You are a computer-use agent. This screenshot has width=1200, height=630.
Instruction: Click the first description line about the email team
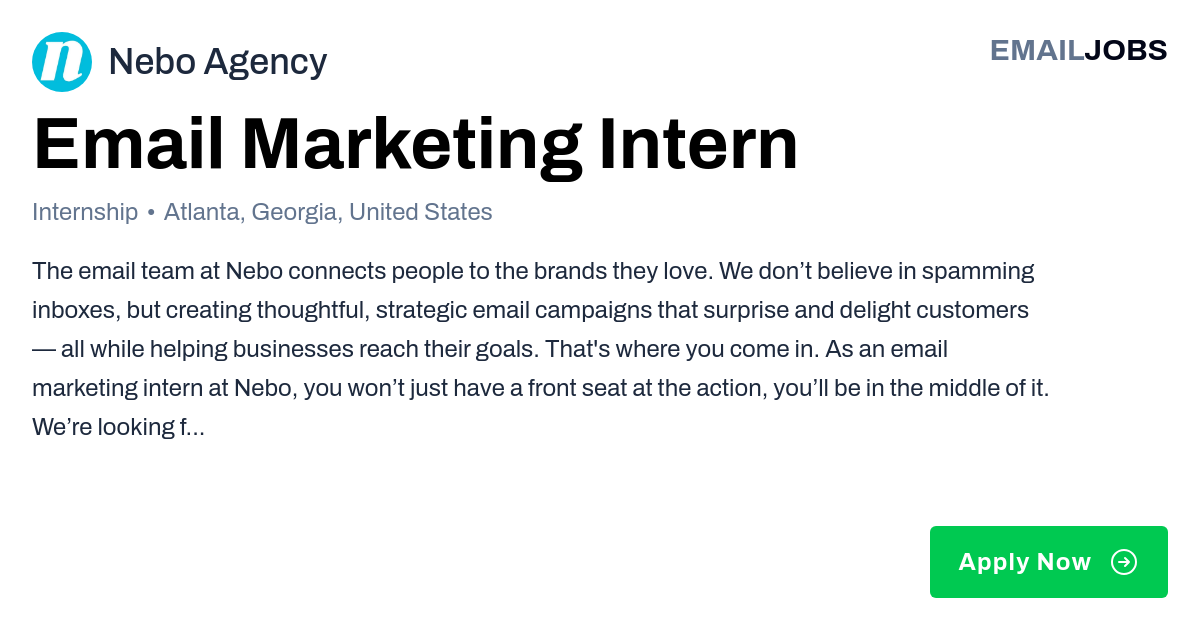(x=533, y=271)
